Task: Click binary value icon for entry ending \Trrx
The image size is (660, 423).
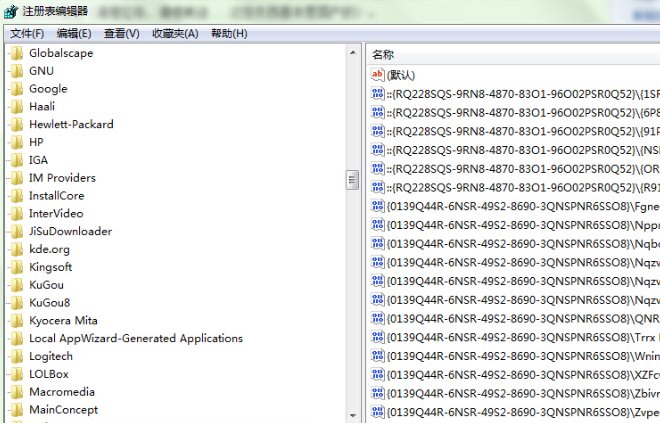Action: pos(378,337)
